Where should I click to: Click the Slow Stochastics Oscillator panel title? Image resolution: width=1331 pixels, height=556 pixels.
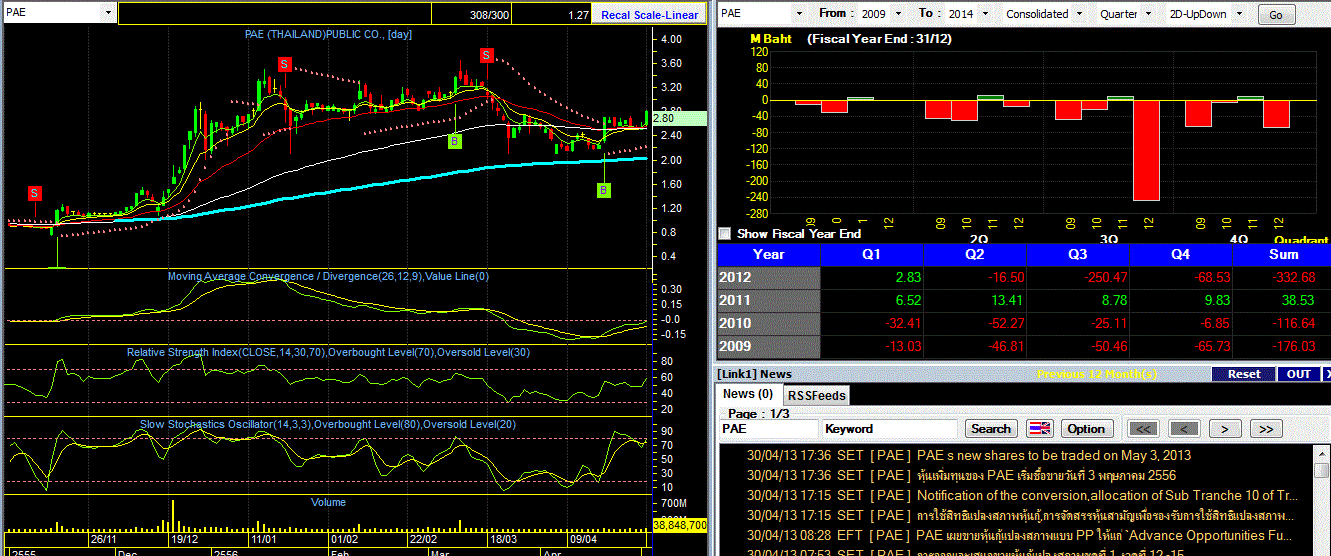point(328,425)
